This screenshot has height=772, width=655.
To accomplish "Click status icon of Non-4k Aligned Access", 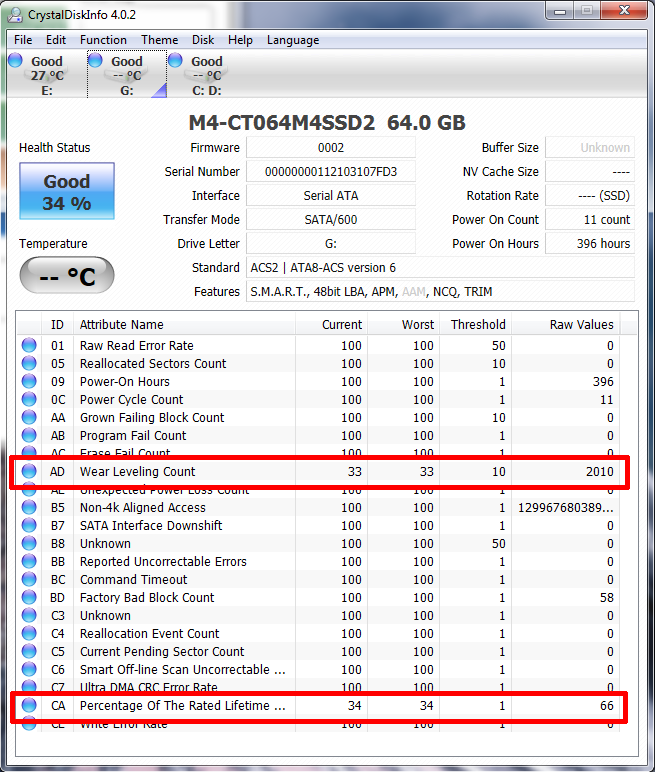I will [x=29, y=507].
